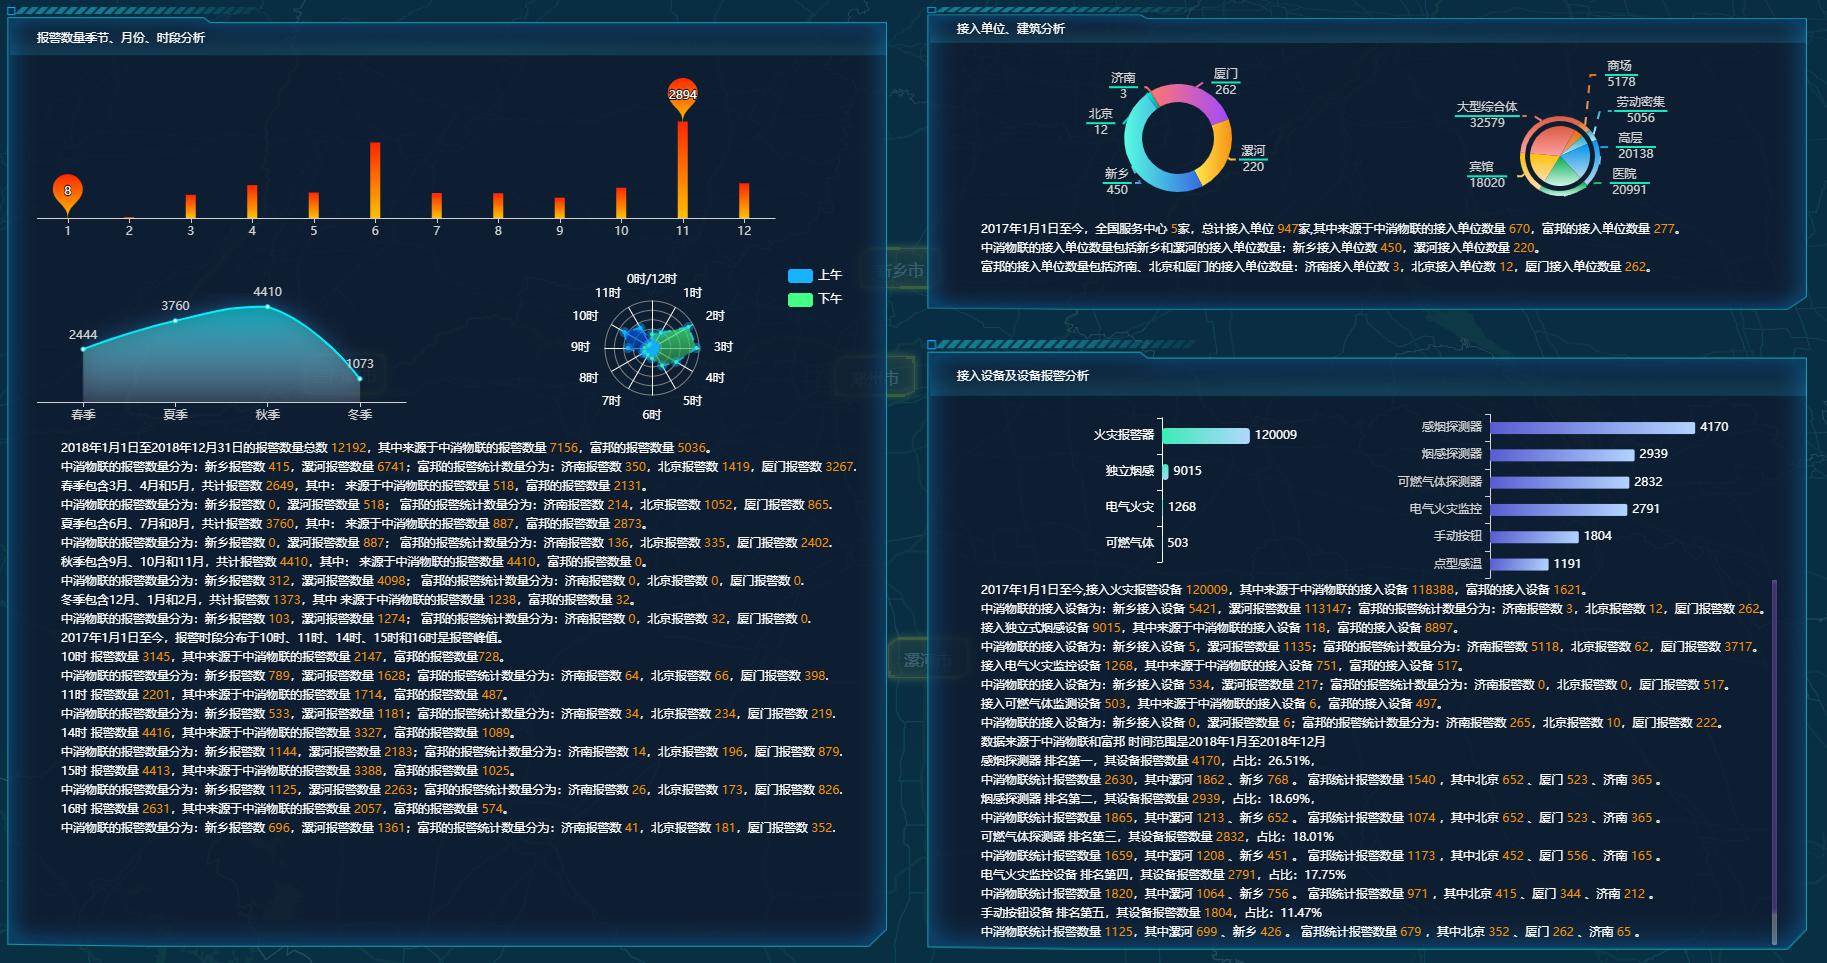Viewport: 1827px width, 963px height.
Task: Click the 医院 20991 pie label
Action: pyautogui.click(x=1628, y=182)
